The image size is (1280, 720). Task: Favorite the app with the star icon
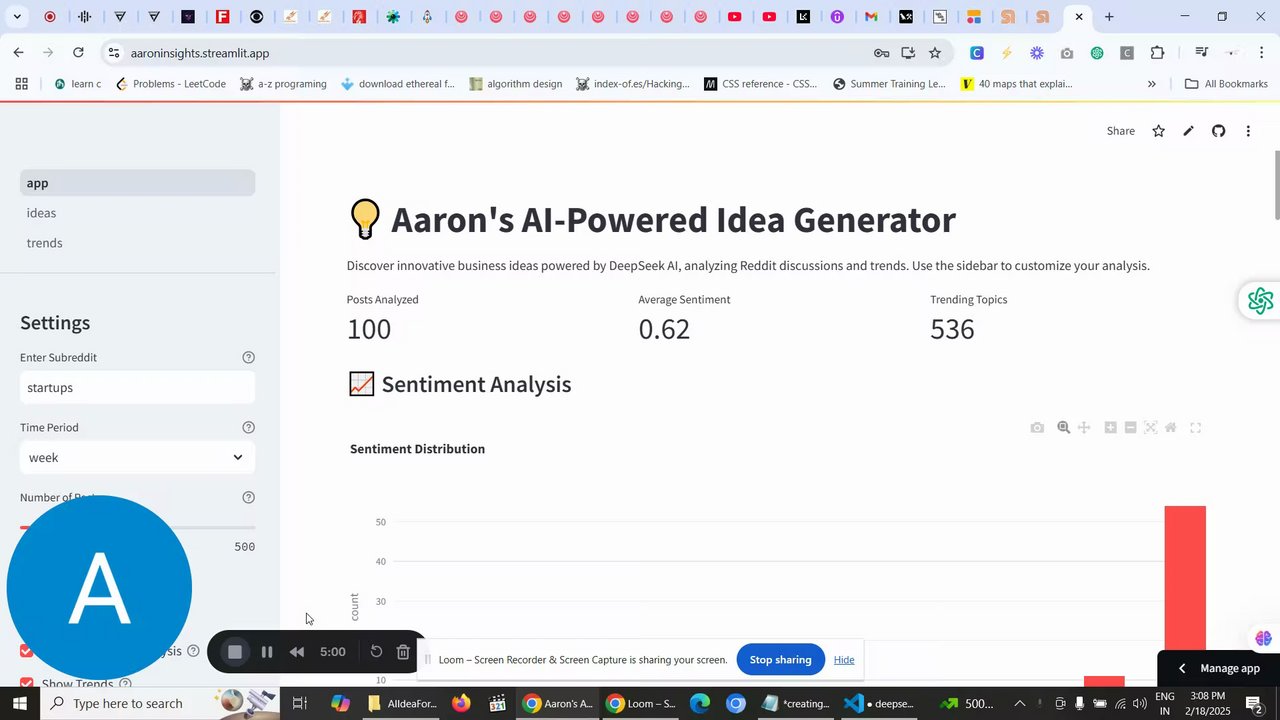pos(1158,131)
